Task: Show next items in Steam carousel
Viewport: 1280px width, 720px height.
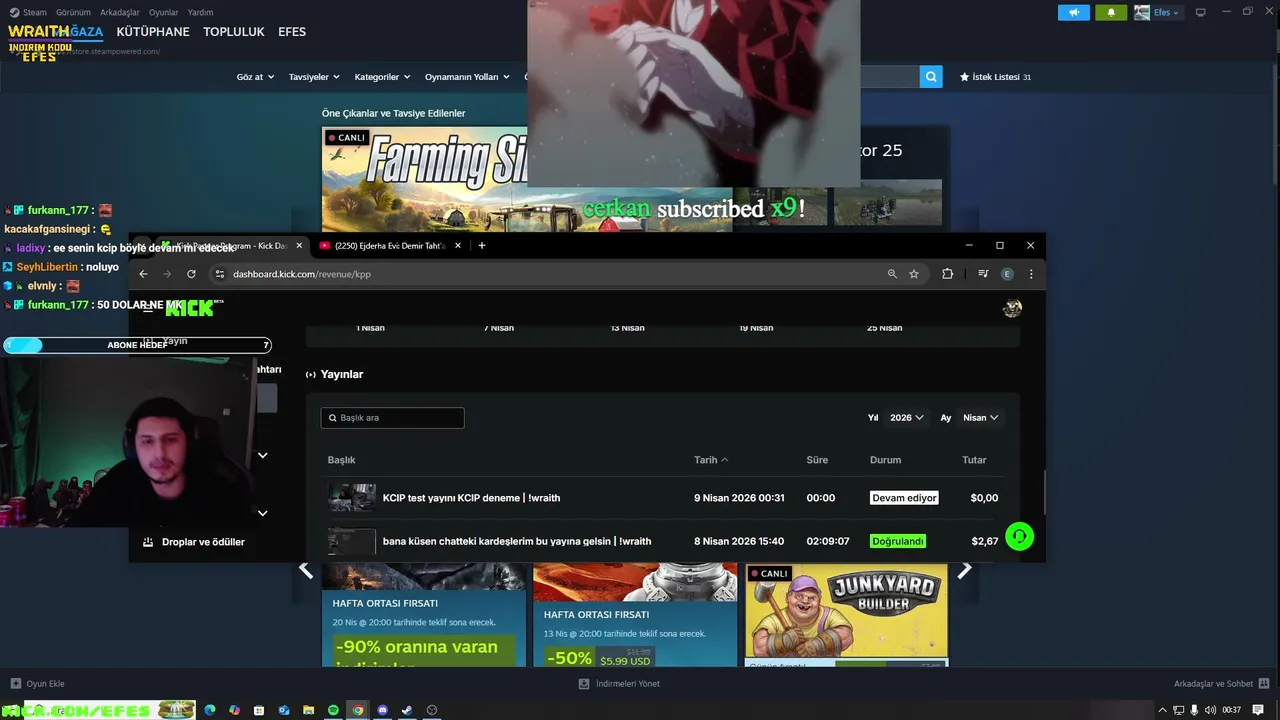Action: [964, 570]
